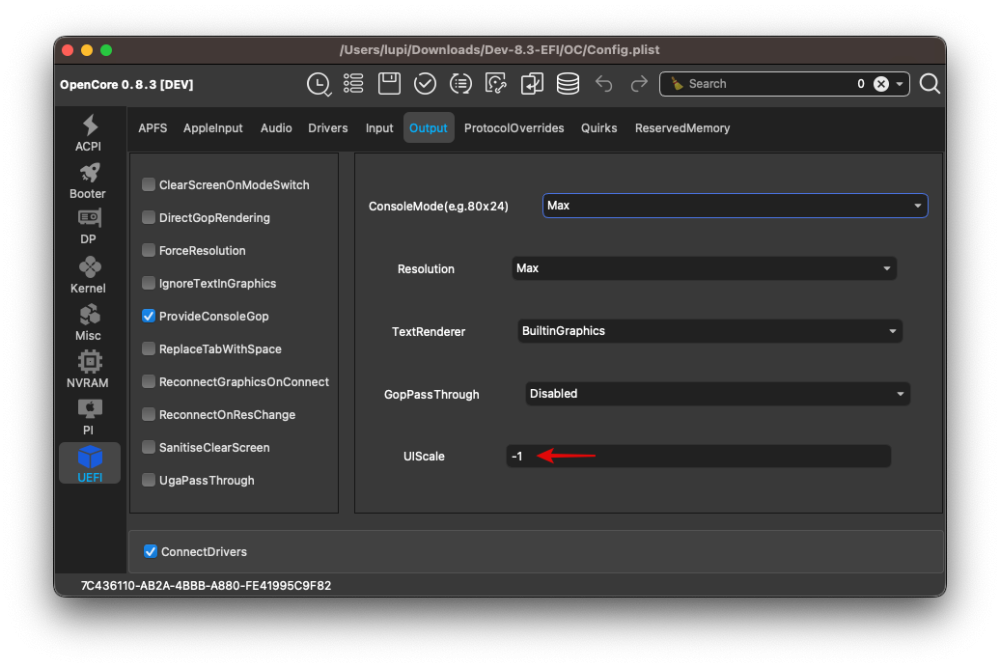Click the broom icon in search field
1000x668 pixels.
pos(677,84)
